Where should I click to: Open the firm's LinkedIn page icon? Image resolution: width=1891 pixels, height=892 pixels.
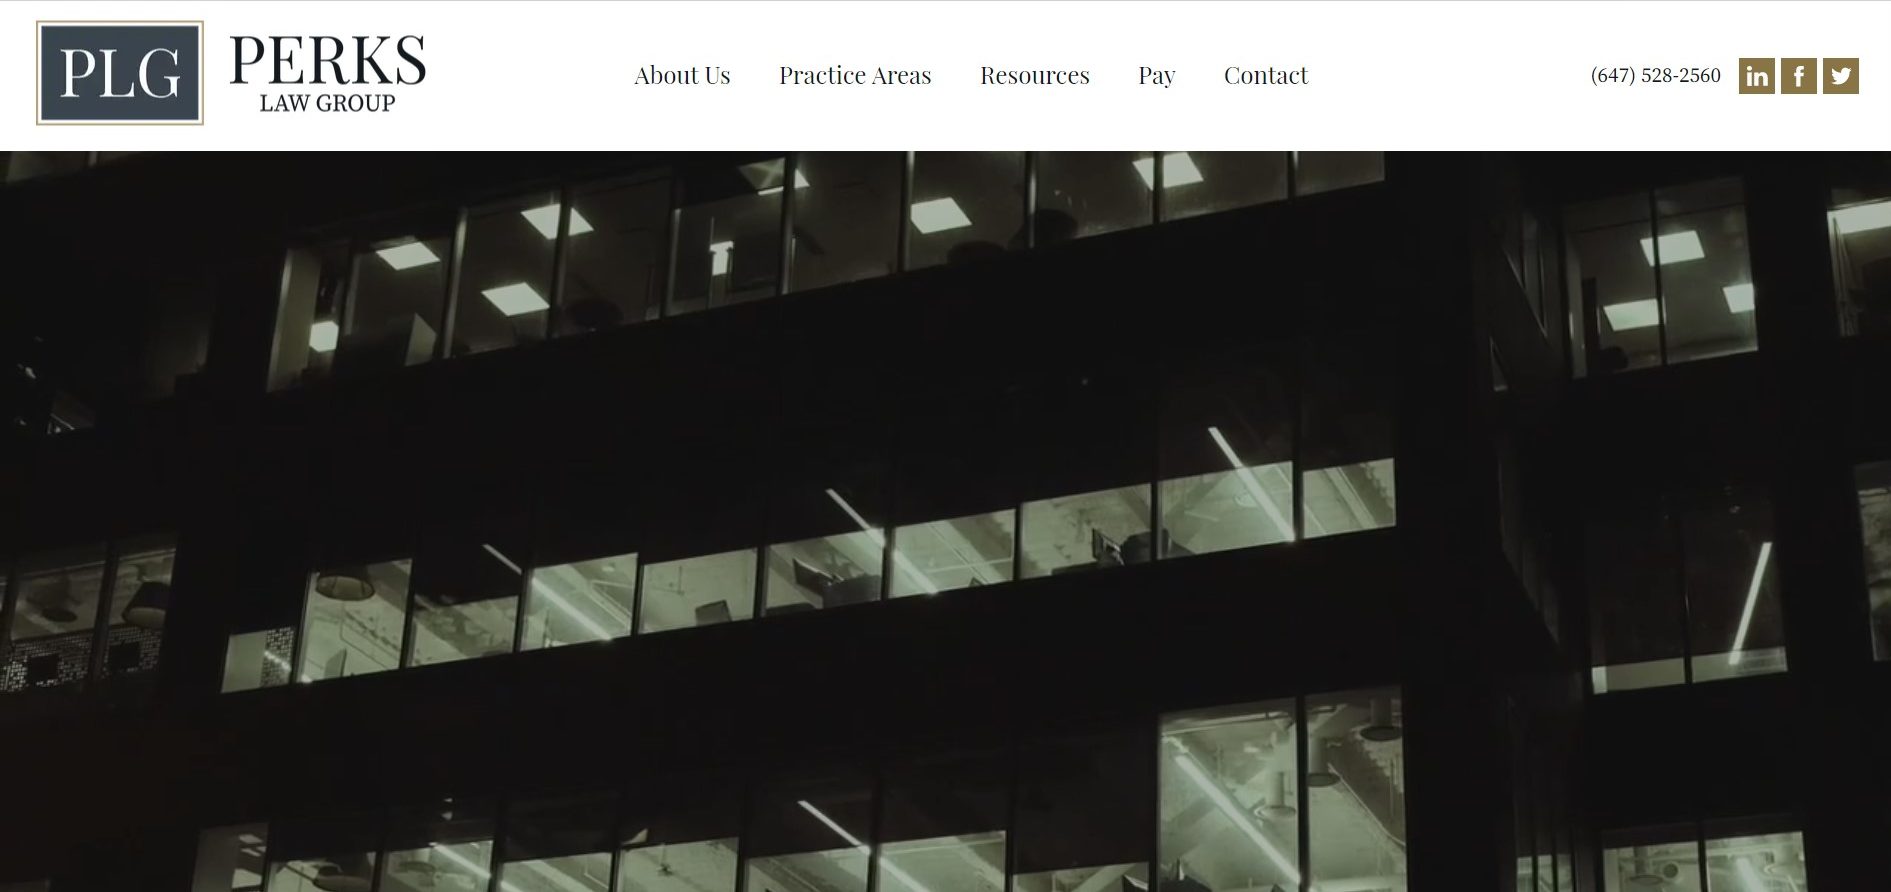[1756, 76]
